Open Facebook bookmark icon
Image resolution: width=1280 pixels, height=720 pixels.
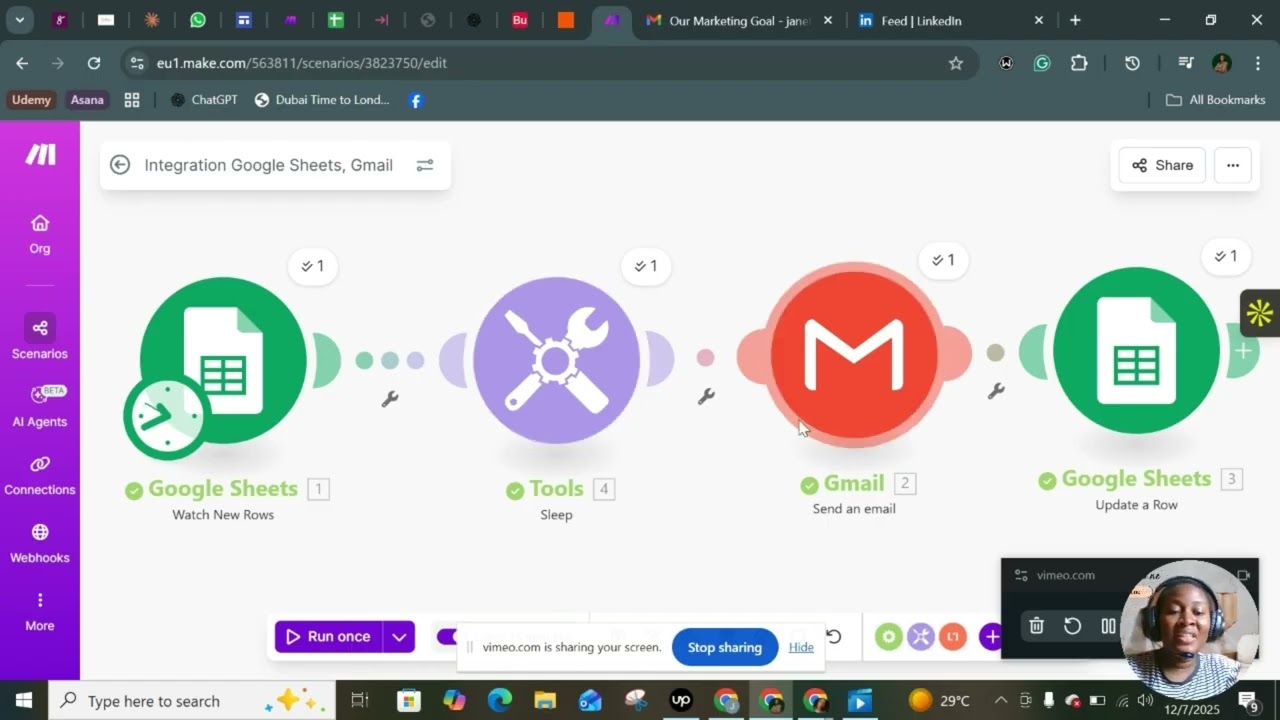[416, 100]
